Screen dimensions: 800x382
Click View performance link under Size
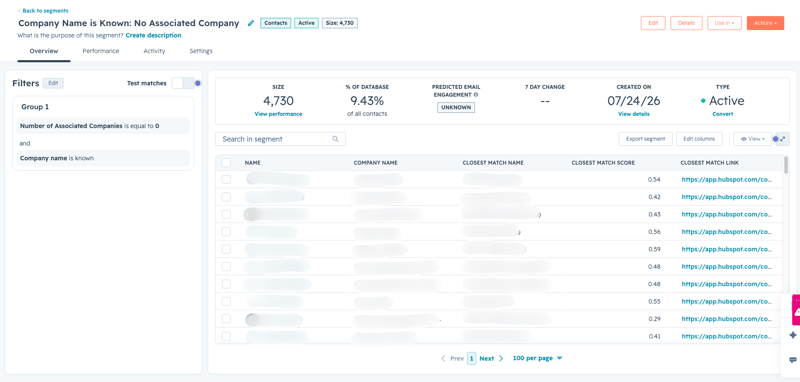pyautogui.click(x=278, y=114)
